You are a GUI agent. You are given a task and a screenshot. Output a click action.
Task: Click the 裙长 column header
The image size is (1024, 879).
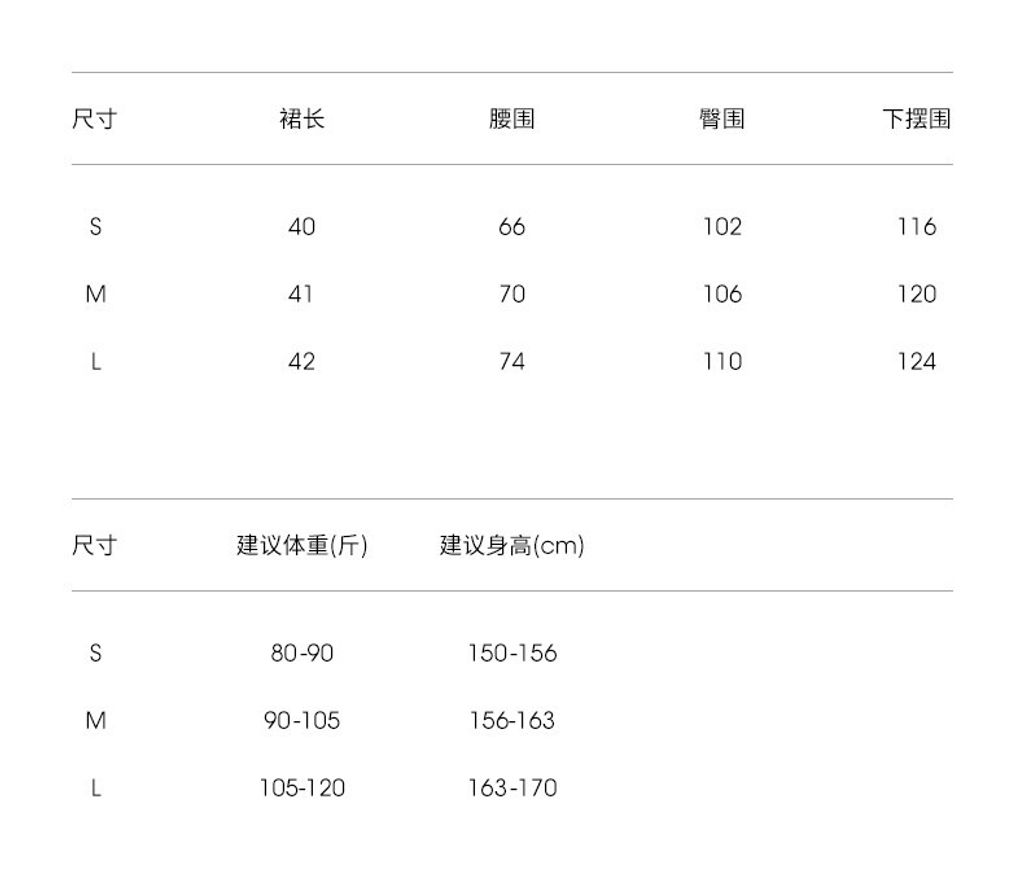[301, 119]
